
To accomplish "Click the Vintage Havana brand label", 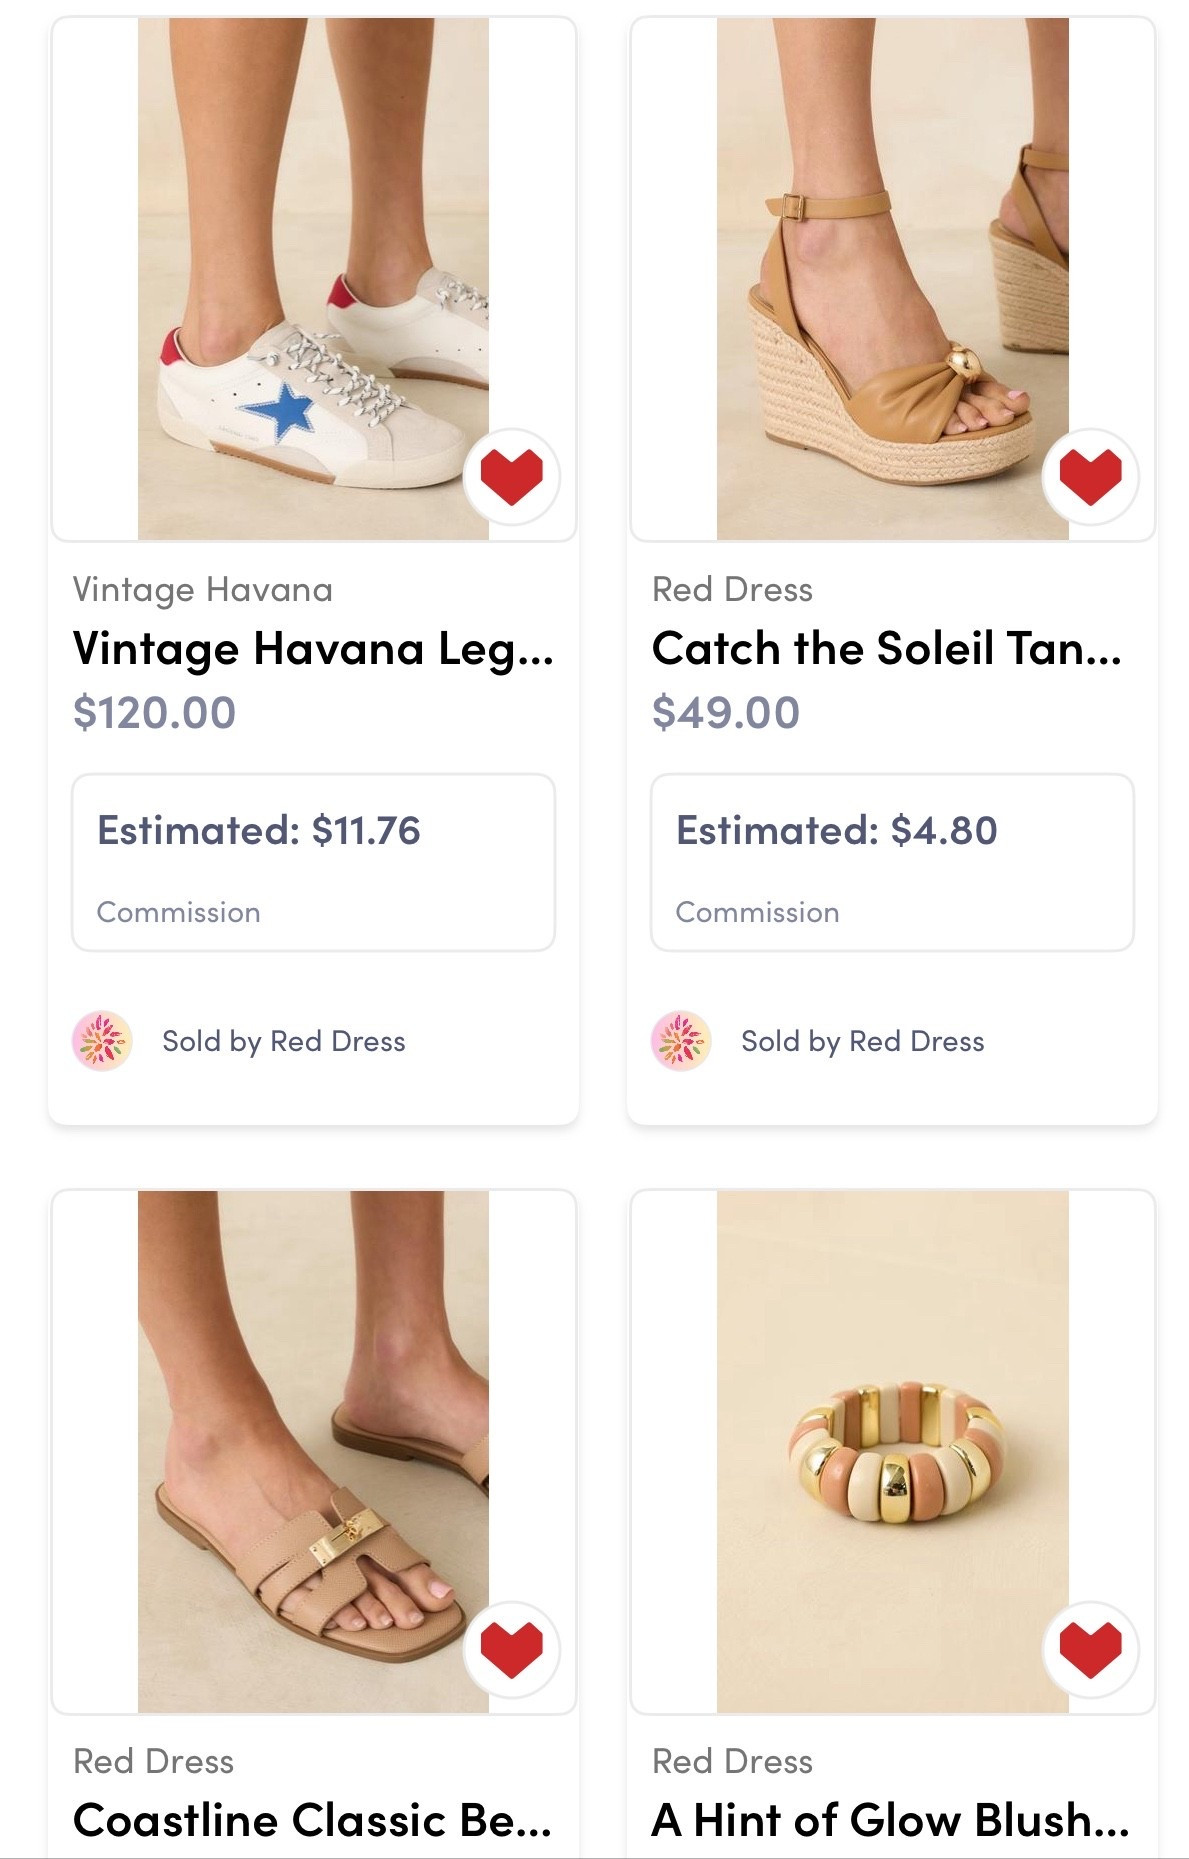I will tap(203, 590).
